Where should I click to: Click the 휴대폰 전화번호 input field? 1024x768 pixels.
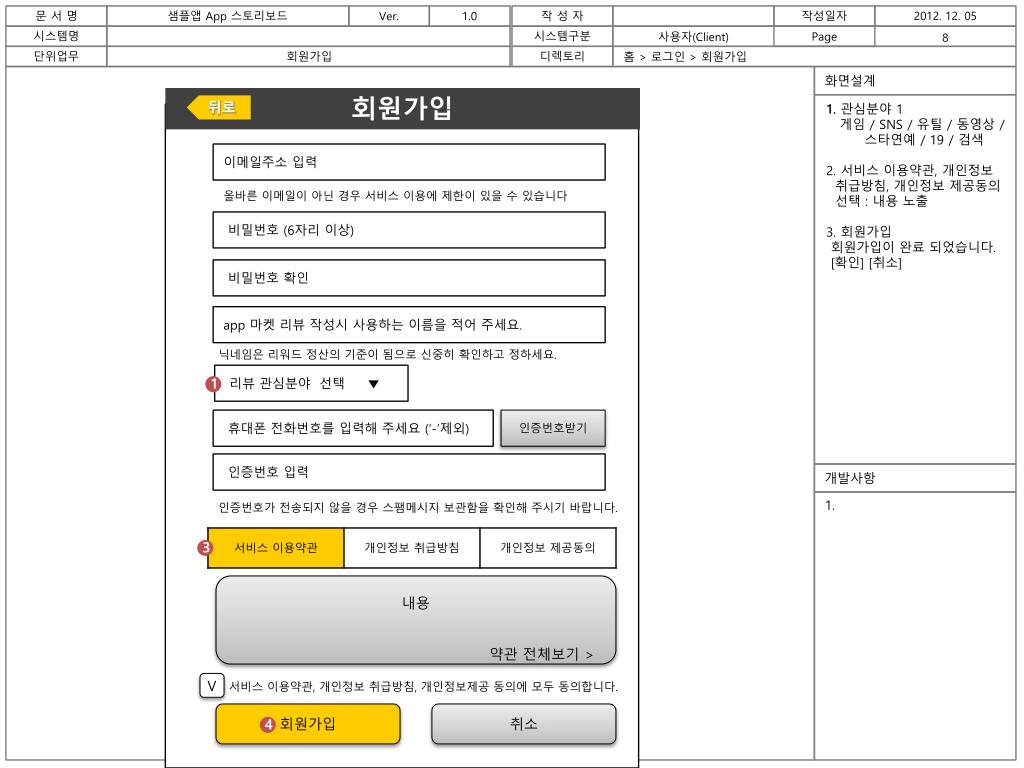pyautogui.click(x=353, y=428)
